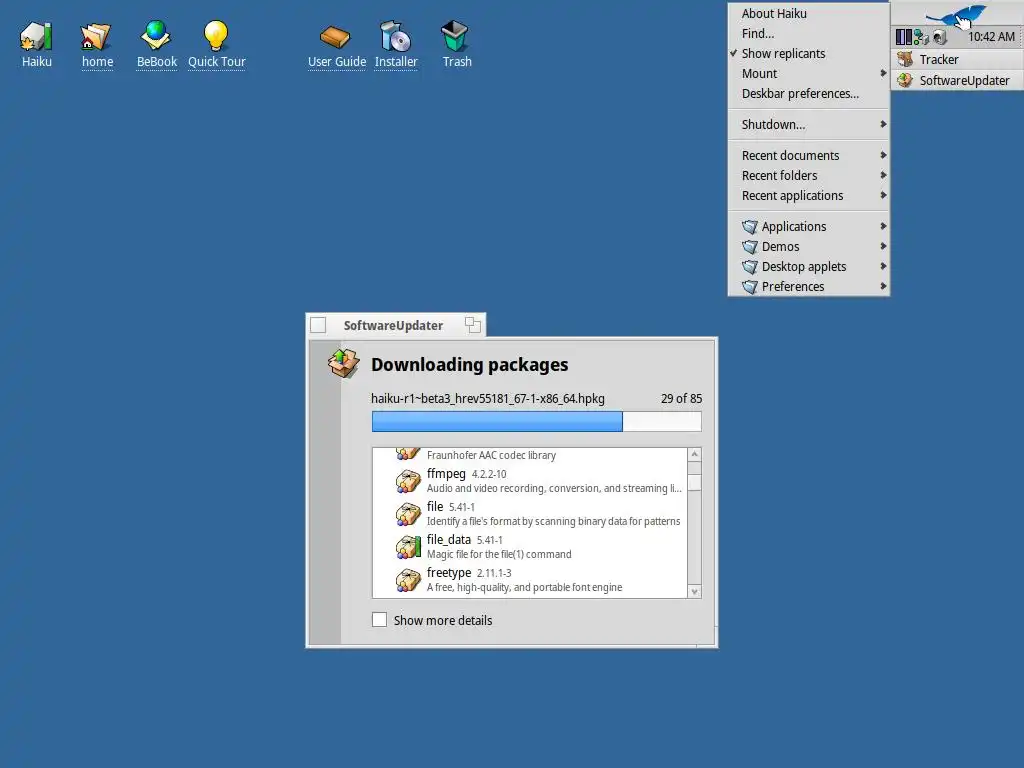Screen dimensions: 1024x768
Task: Expand the Desktop applets submenu arrow
Action: pyautogui.click(x=883, y=266)
